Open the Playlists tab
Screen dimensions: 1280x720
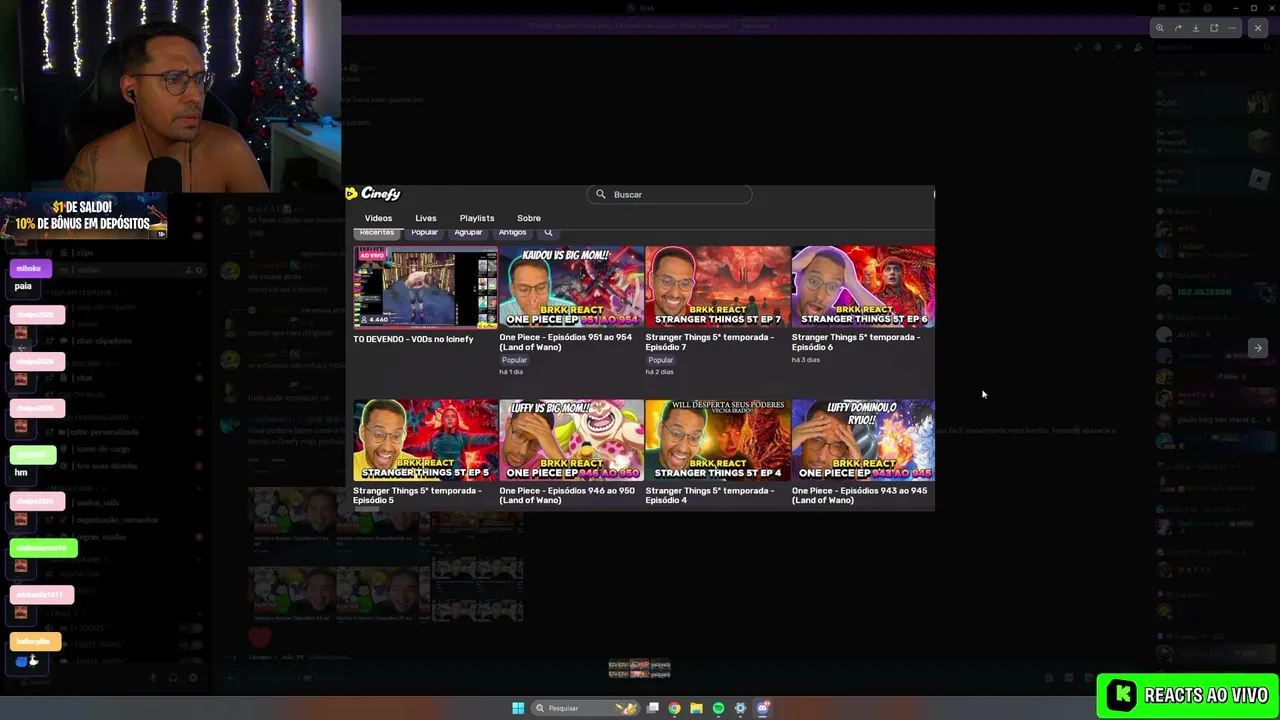click(477, 218)
